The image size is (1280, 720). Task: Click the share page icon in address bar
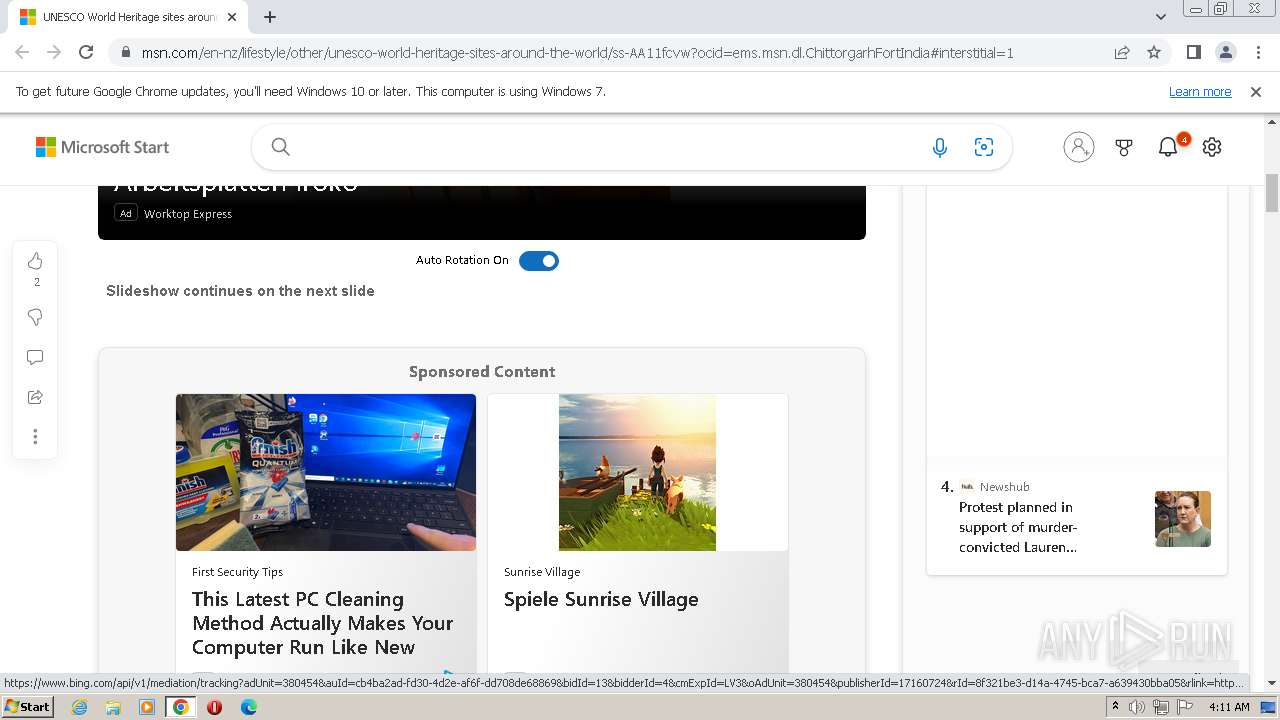1122,52
